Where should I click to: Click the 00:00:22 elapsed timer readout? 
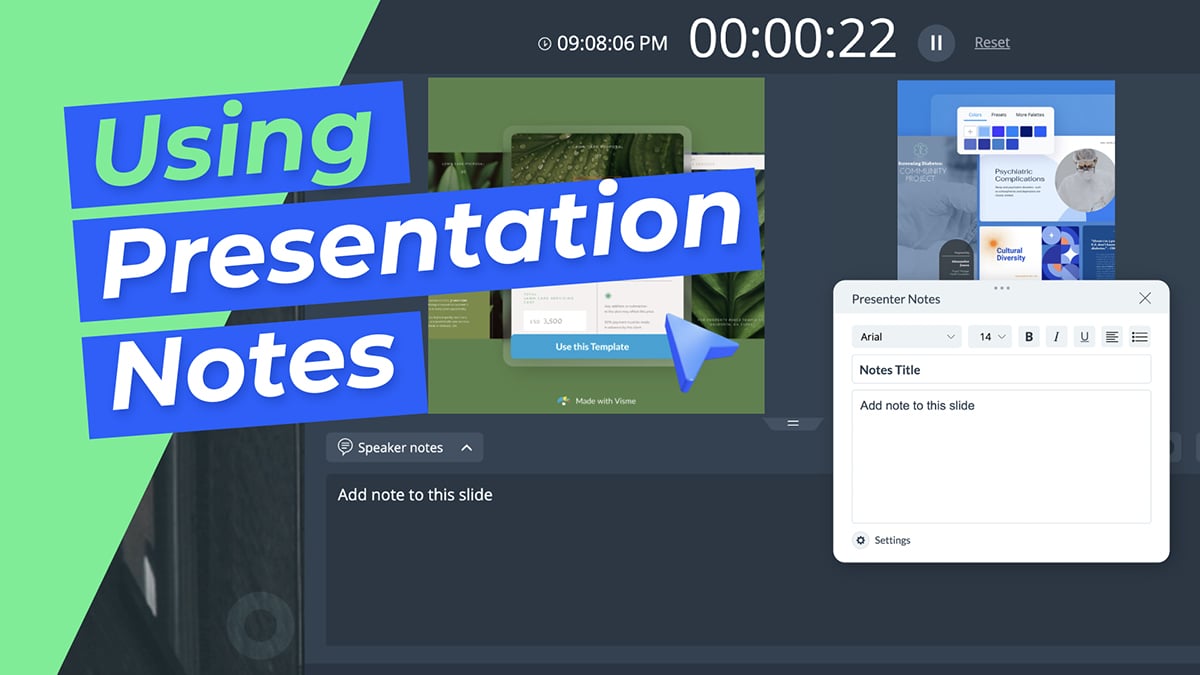[793, 41]
